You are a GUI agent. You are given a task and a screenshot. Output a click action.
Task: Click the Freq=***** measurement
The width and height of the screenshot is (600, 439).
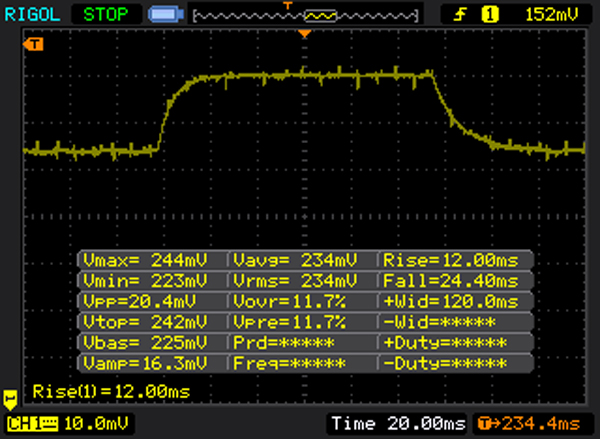click(x=289, y=363)
